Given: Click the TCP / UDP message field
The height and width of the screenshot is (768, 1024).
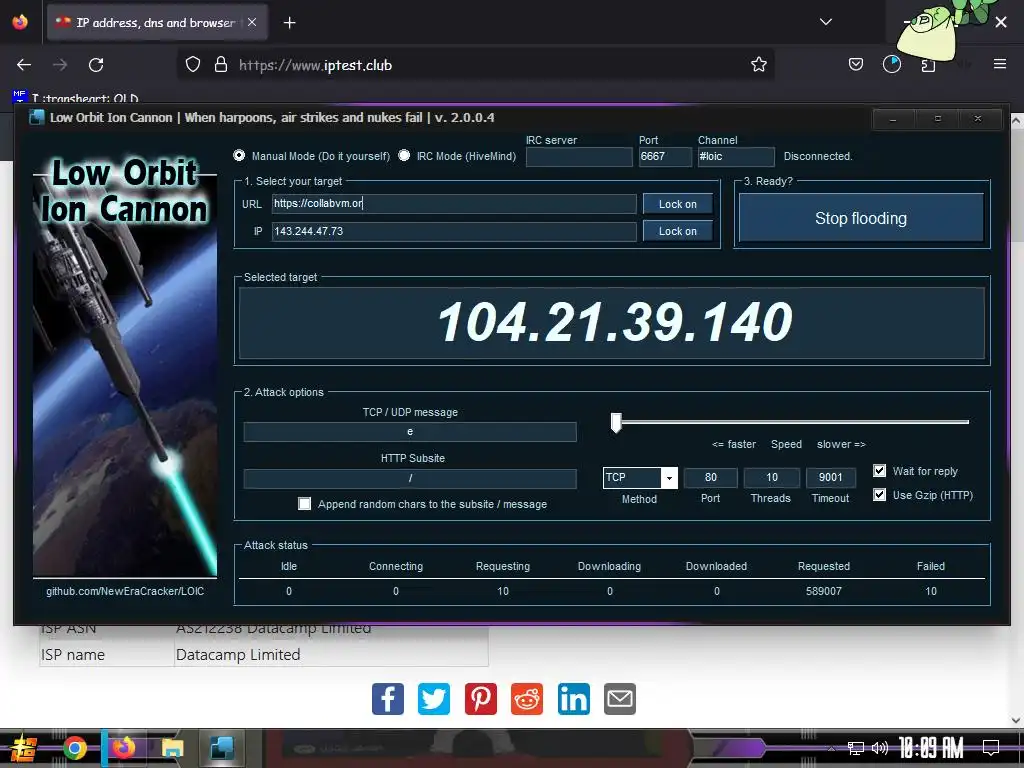Looking at the screenshot, I should click(x=410, y=432).
